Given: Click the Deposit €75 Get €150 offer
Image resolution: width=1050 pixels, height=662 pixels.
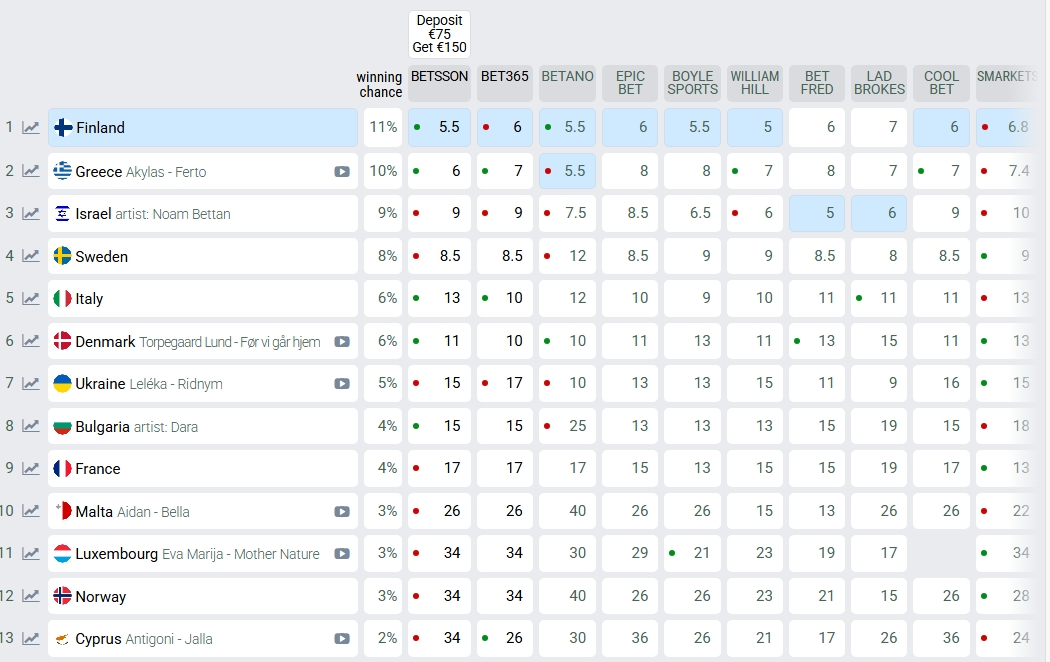Looking at the screenshot, I should pos(439,34).
